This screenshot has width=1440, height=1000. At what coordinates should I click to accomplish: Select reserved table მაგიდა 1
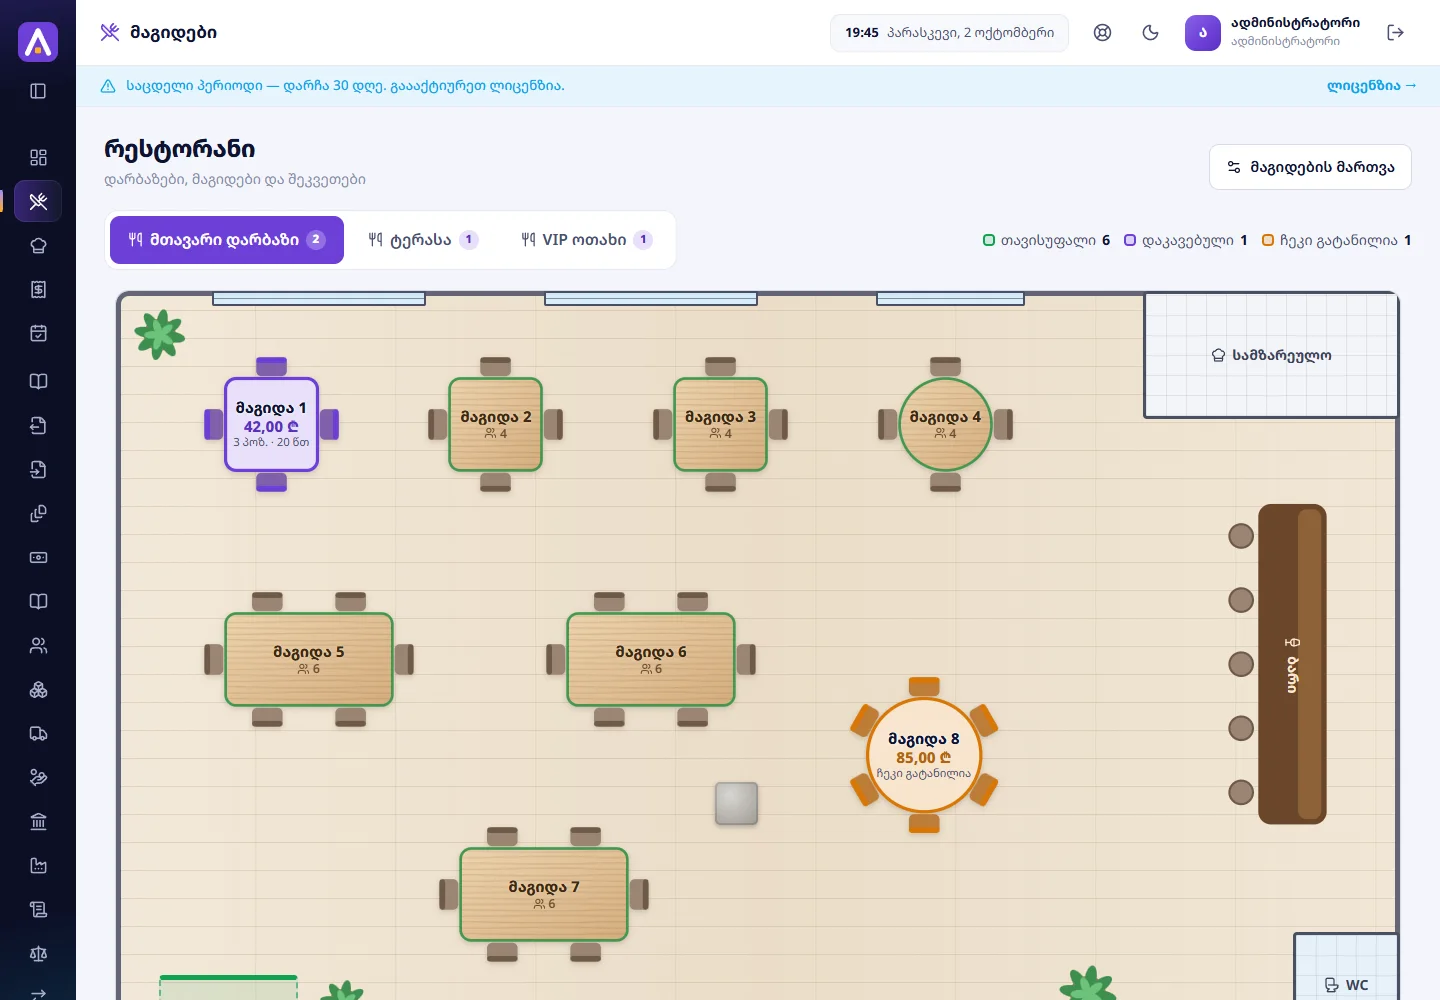[271, 424]
